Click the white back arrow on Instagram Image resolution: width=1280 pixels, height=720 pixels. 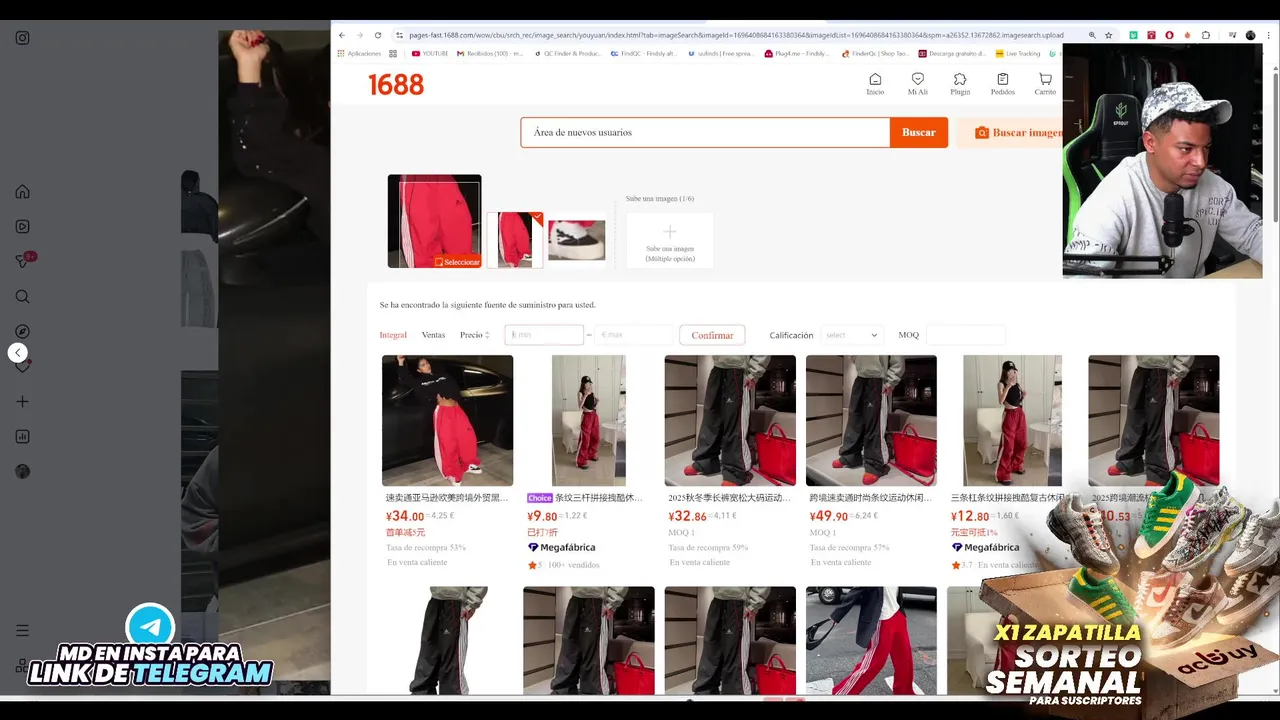17,352
